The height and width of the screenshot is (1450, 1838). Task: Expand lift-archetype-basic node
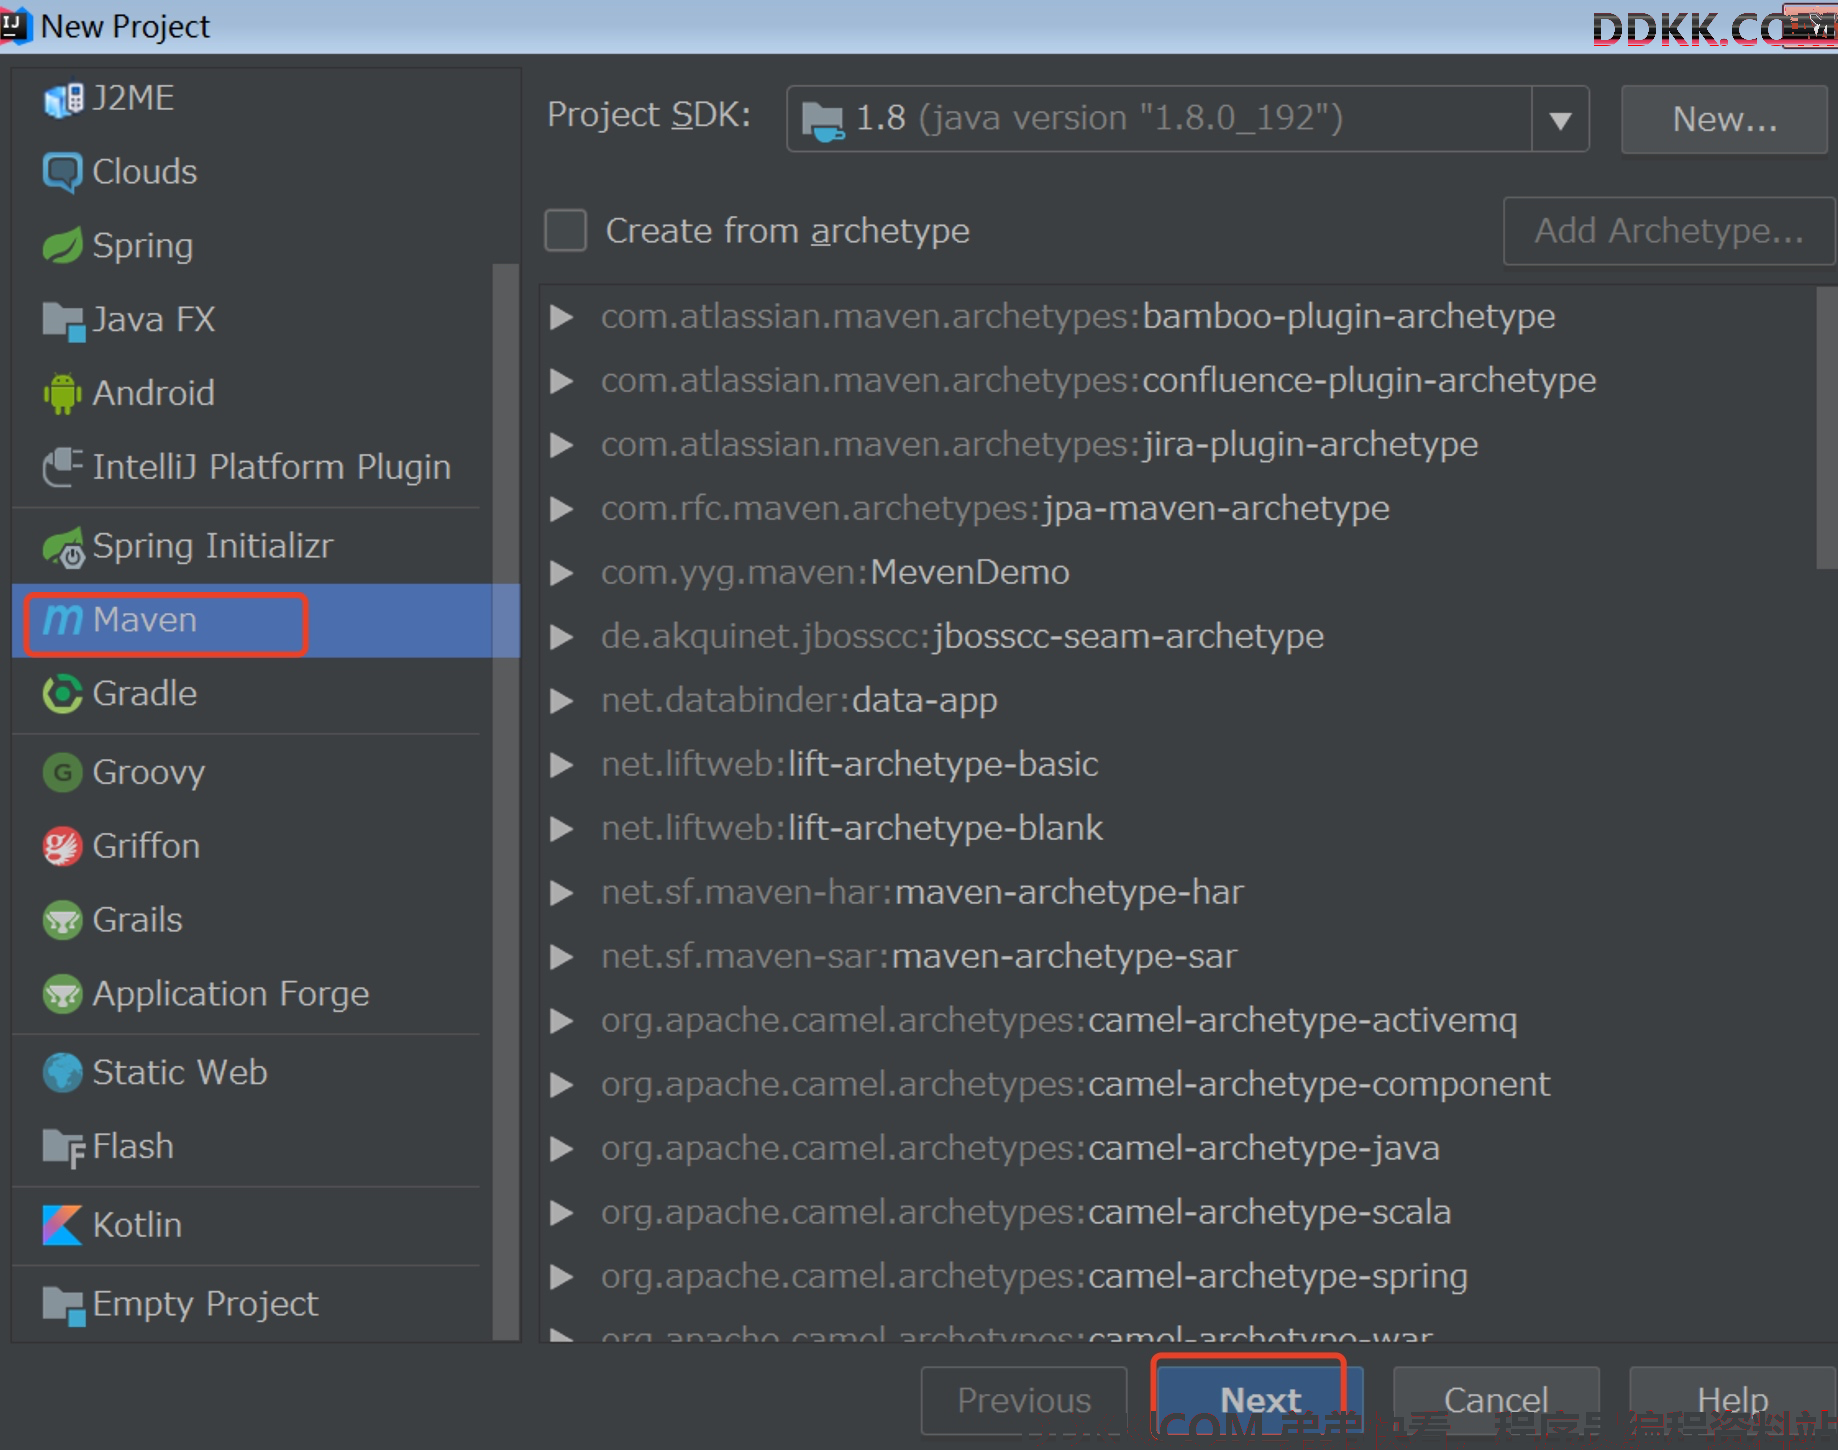pos(562,765)
